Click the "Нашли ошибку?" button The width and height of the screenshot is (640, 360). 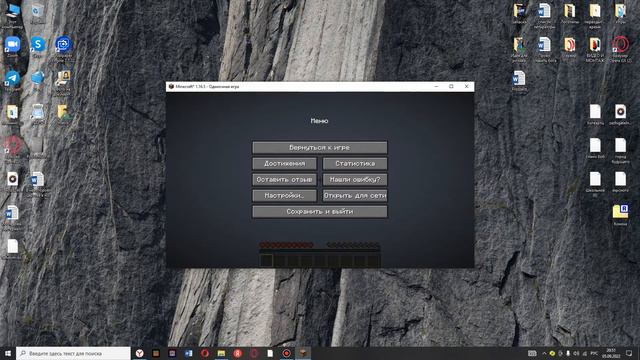coord(355,180)
